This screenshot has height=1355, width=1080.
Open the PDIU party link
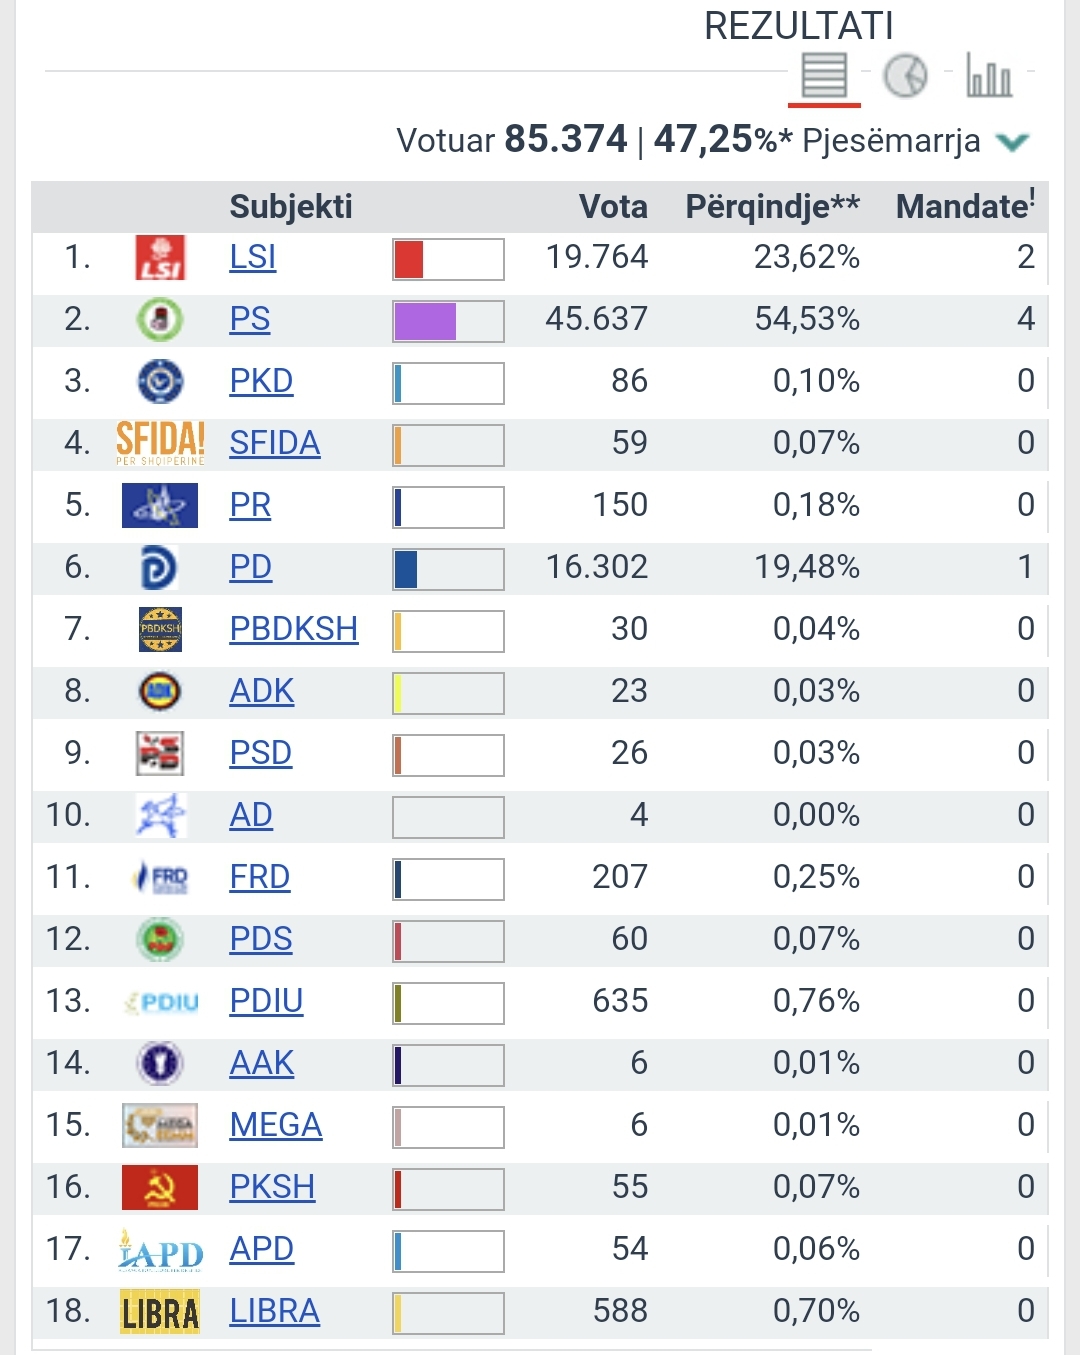tap(266, 1002)
